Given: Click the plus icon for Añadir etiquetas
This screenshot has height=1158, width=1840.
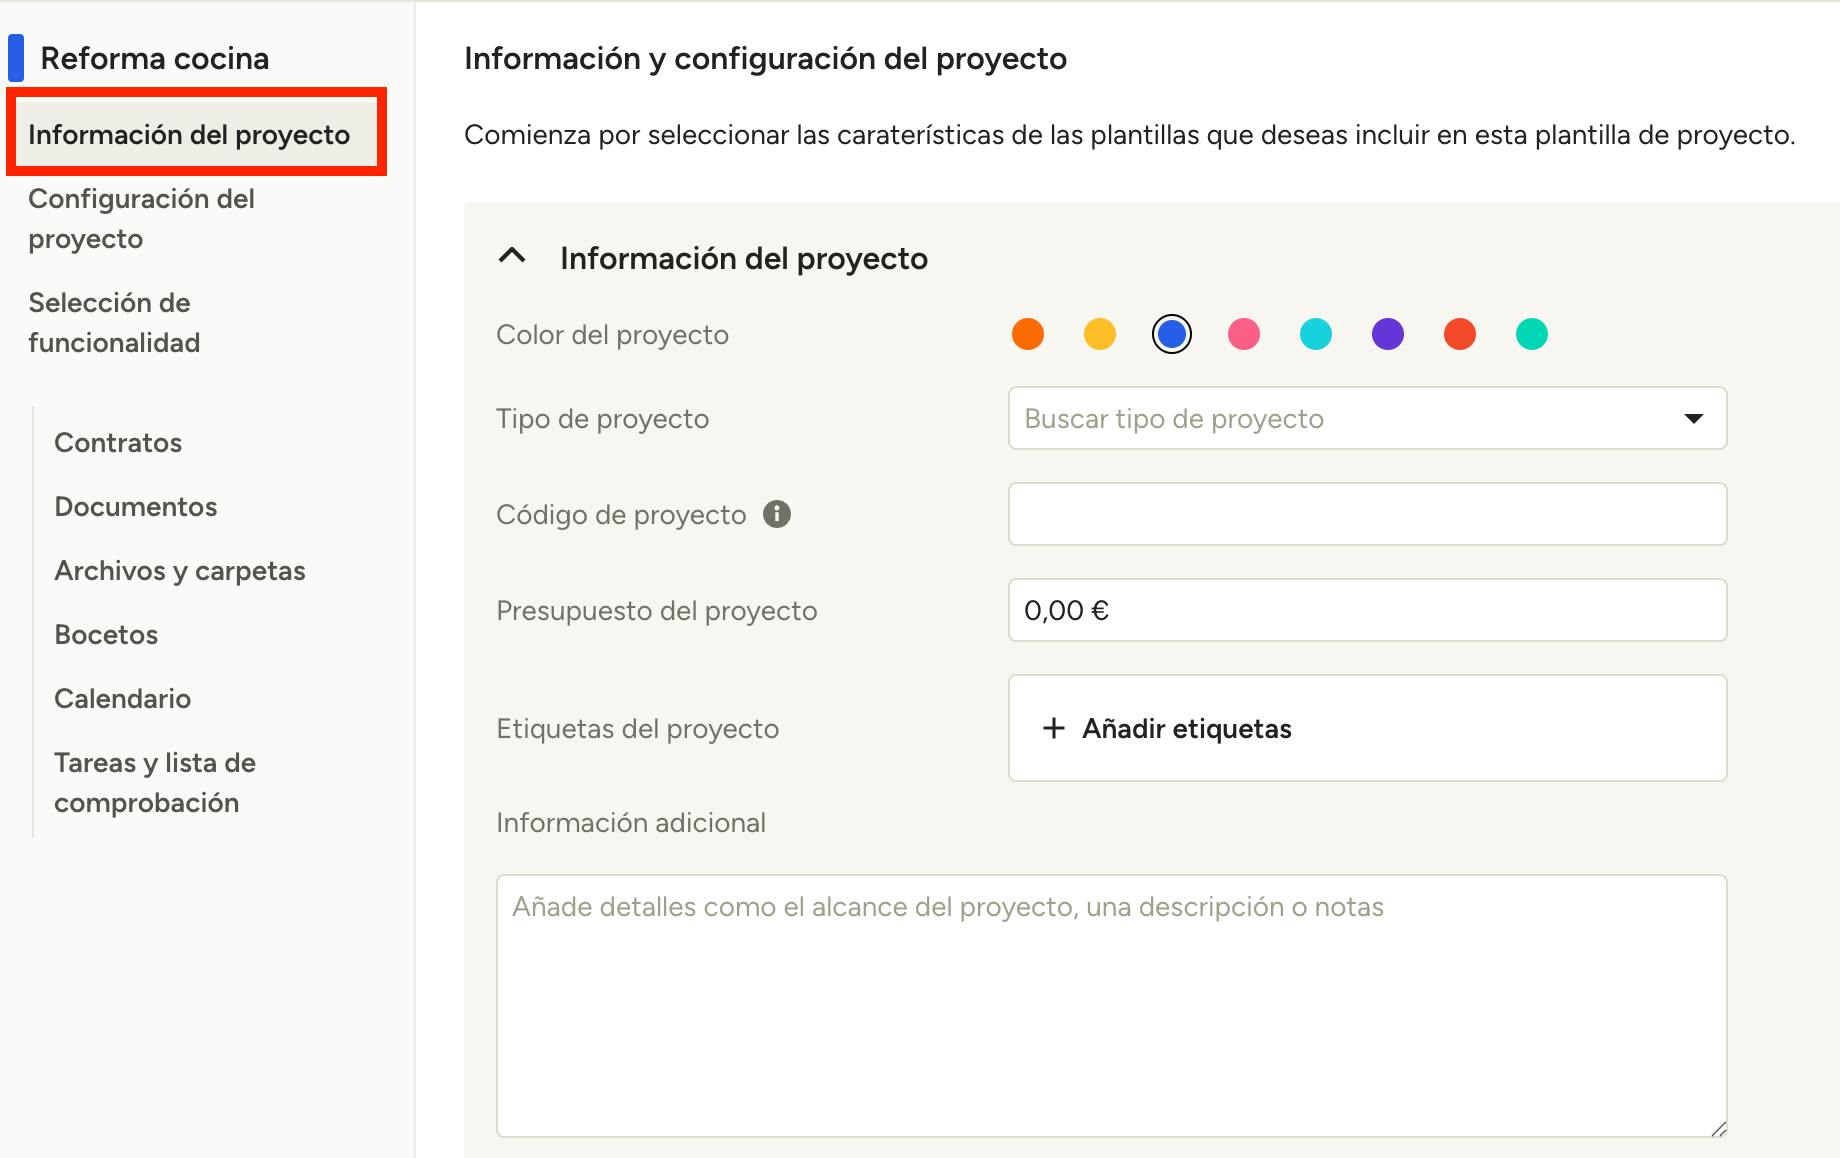Looking at the screenshot, I should pyautogui.click(x=1053, y=728).
